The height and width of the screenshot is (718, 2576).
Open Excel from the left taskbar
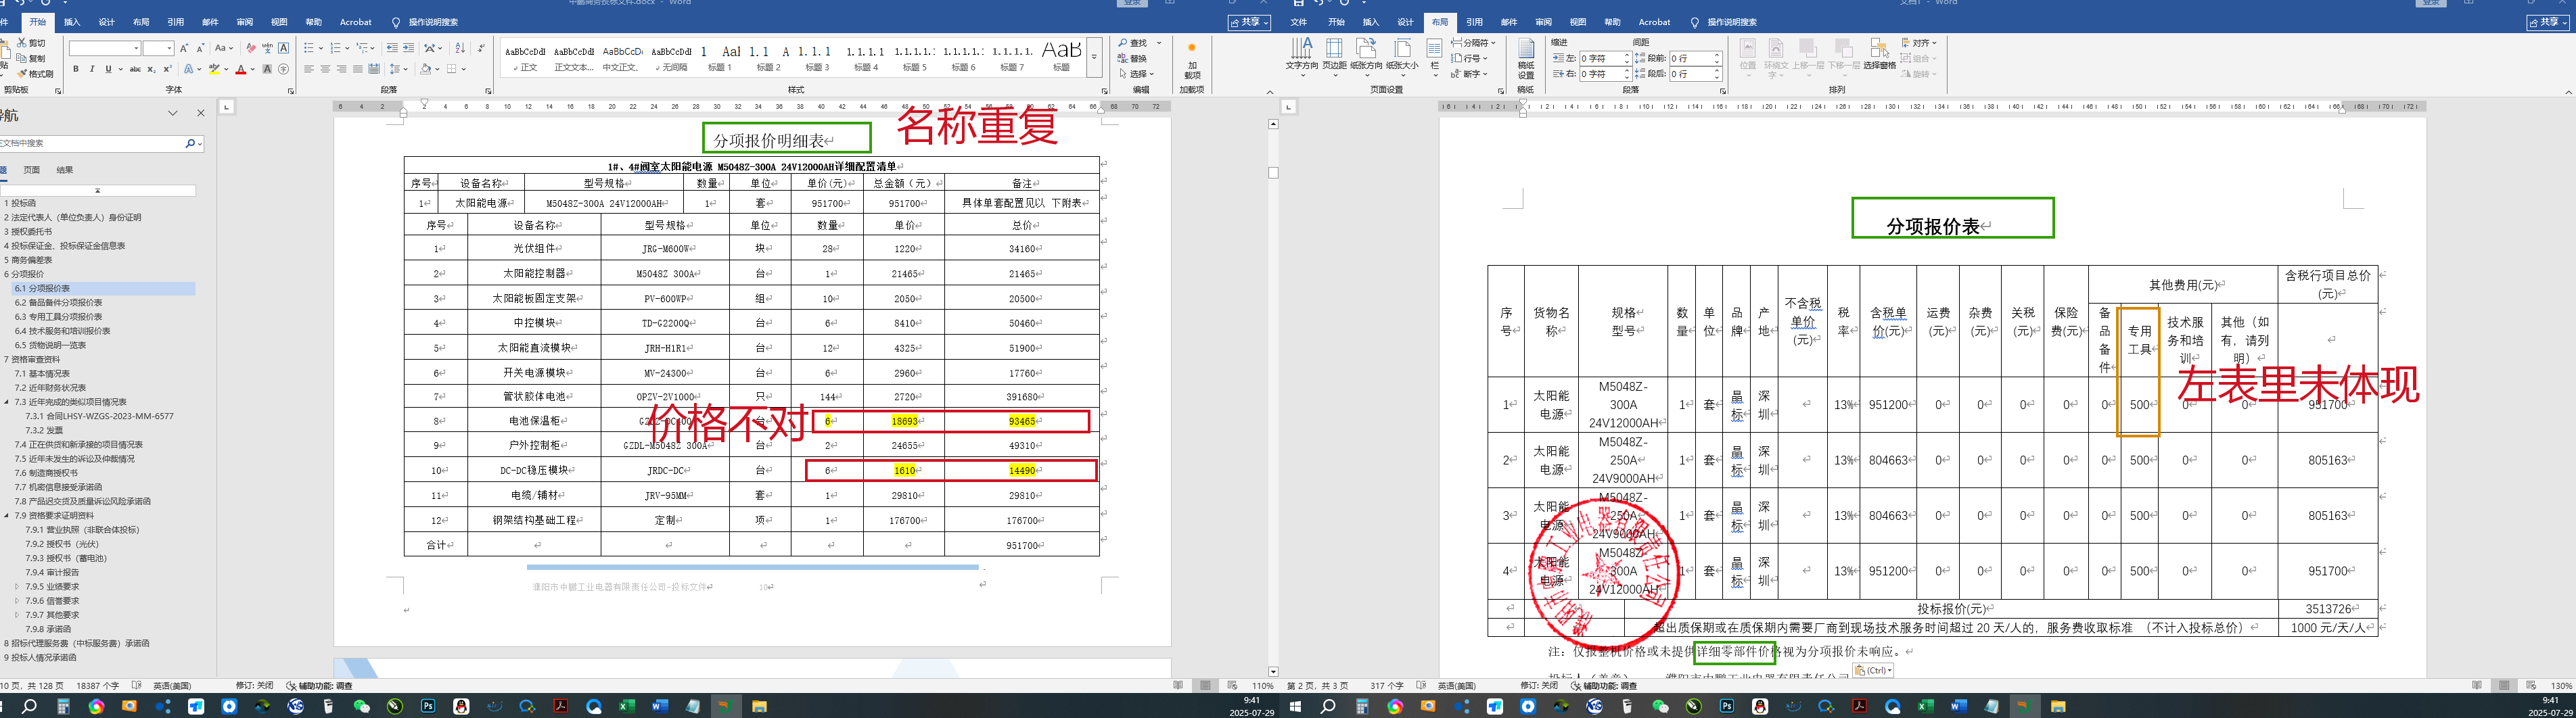click(627, 706)
